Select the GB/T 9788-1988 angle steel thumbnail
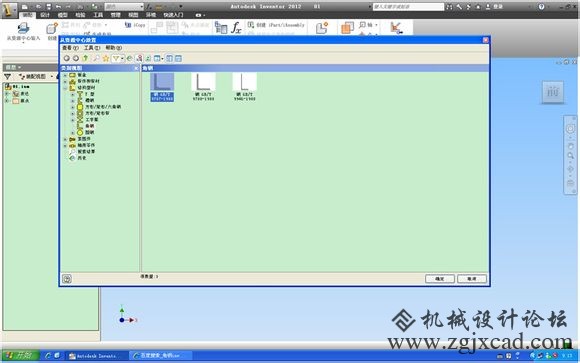Viewport: 580px width, 363px height. pyautogui.click(x=203, y=87)
